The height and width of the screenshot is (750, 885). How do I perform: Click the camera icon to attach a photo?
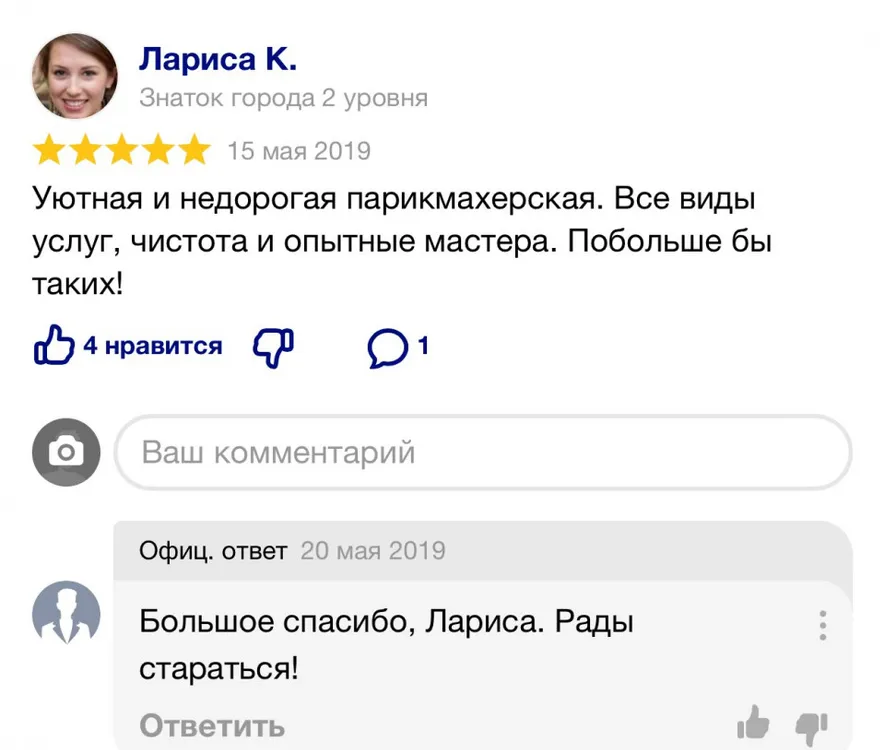[x=66, y=452]
